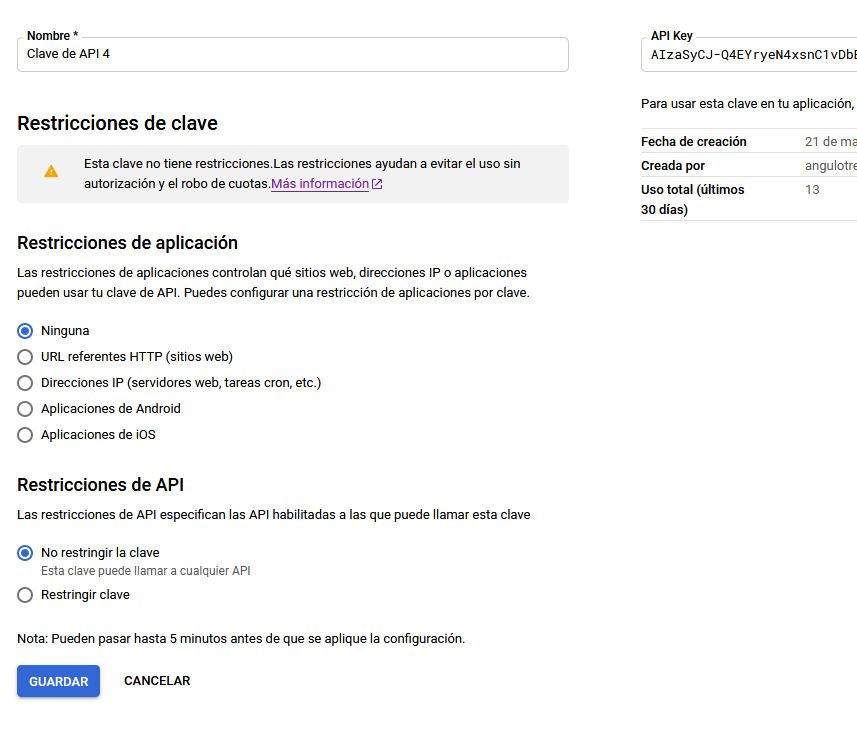
Task: Click the Creada por value
Action: point(831,166)
